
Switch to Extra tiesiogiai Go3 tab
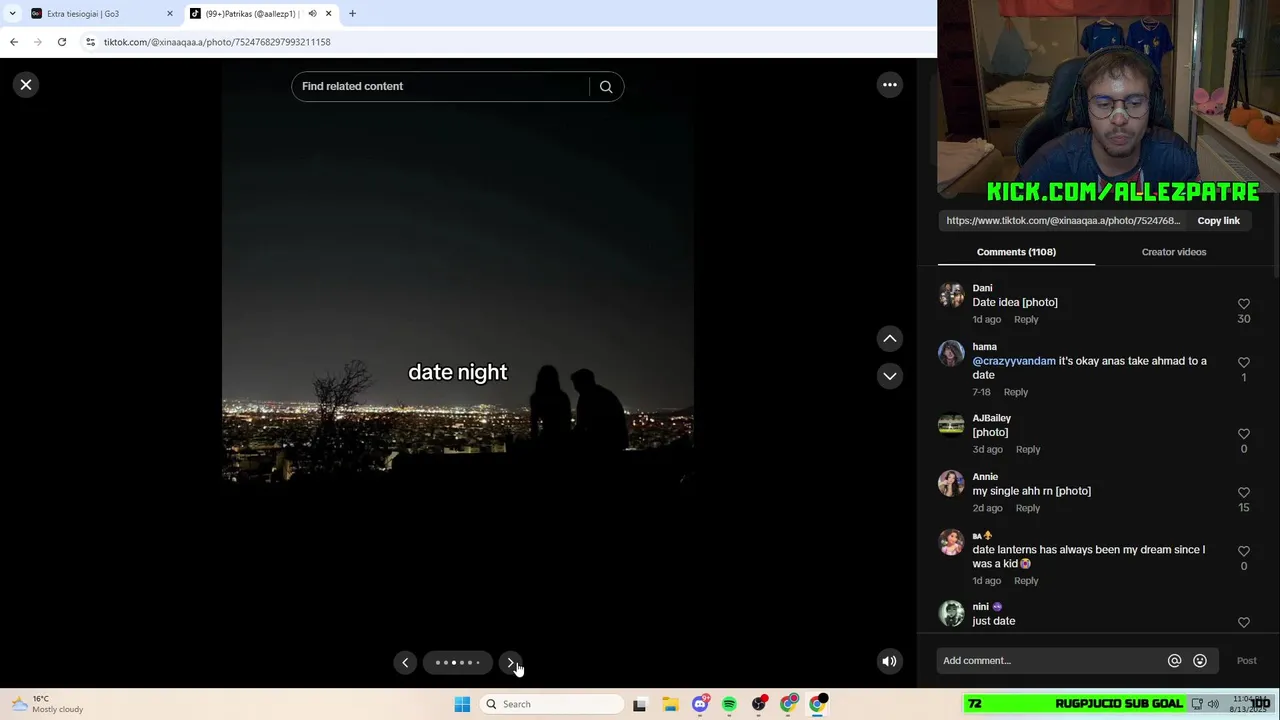point(98,14)
